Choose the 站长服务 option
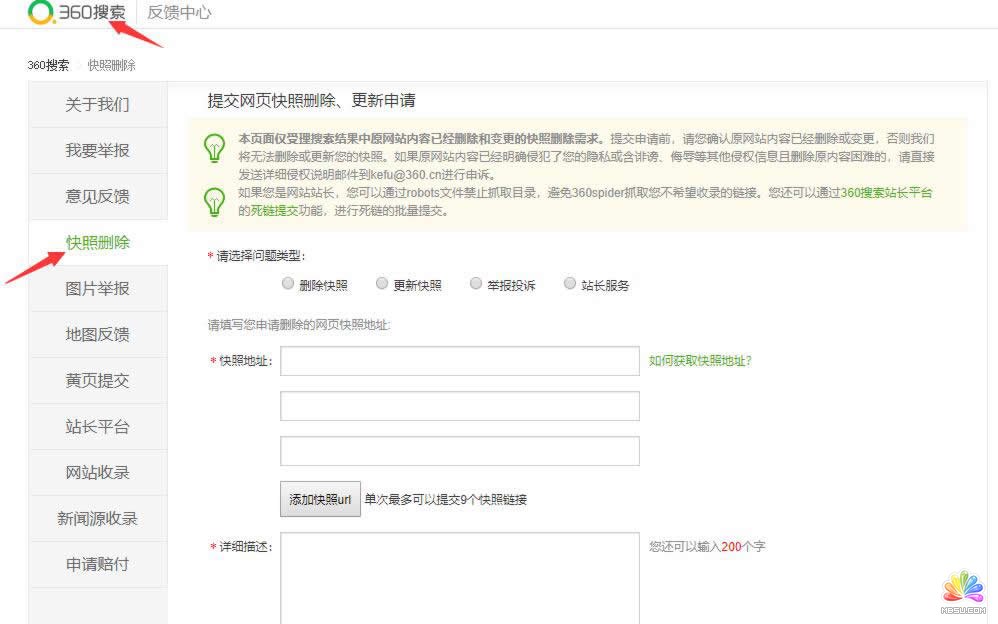The image size is (998, 624). [570, 283]
